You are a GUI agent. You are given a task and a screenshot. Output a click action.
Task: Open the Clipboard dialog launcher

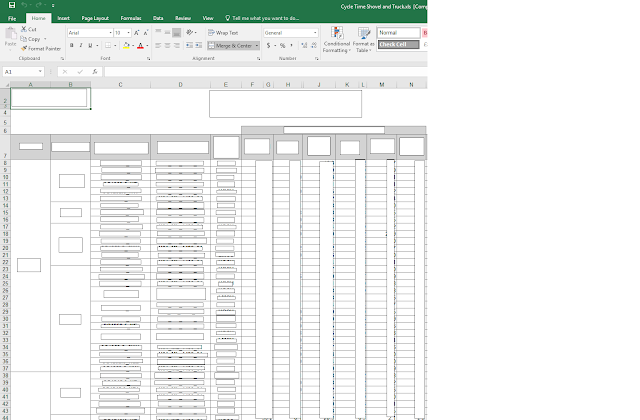click(x=62, y=59)
